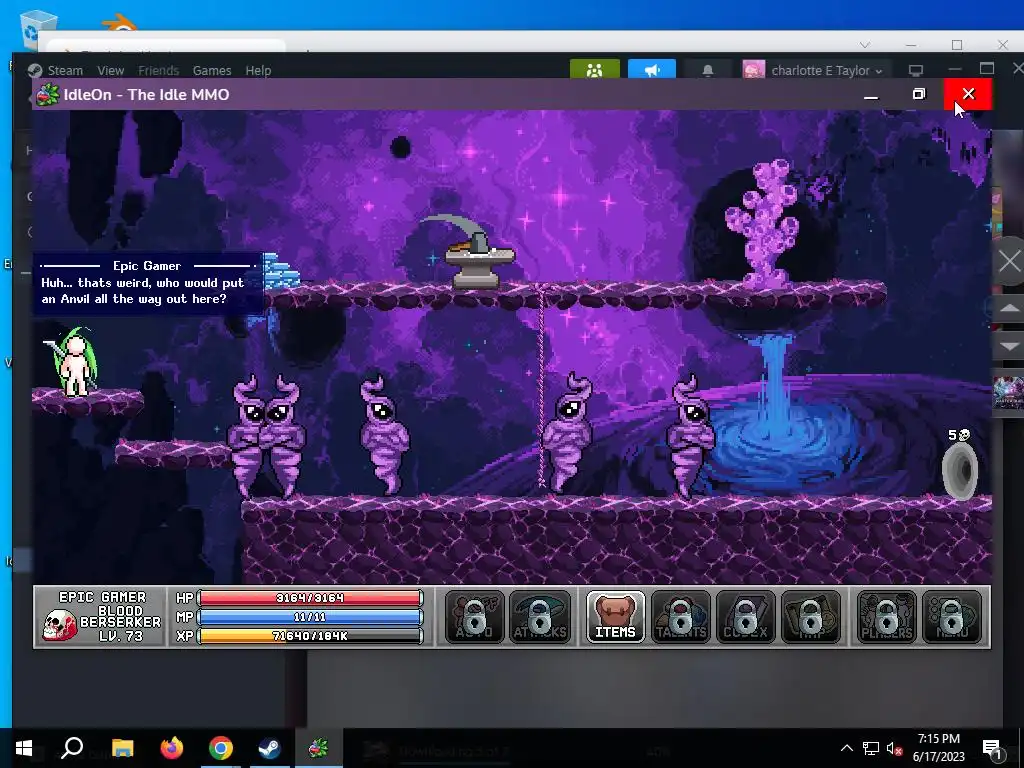
Task: Open Steam menu in Steam window
Action: coord(65,71)
